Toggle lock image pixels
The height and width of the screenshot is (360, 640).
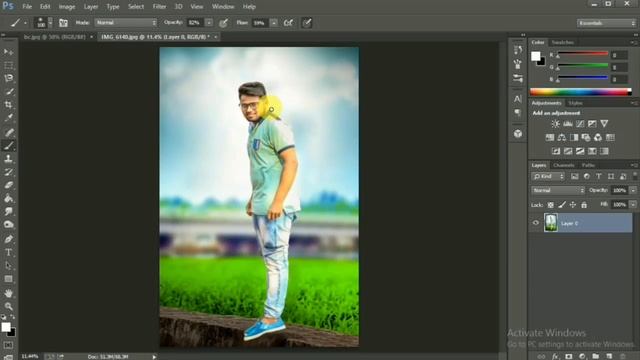562,205
